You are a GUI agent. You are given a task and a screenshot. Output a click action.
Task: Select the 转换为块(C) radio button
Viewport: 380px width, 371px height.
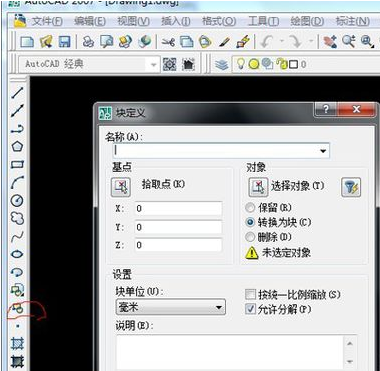[250, 222]
